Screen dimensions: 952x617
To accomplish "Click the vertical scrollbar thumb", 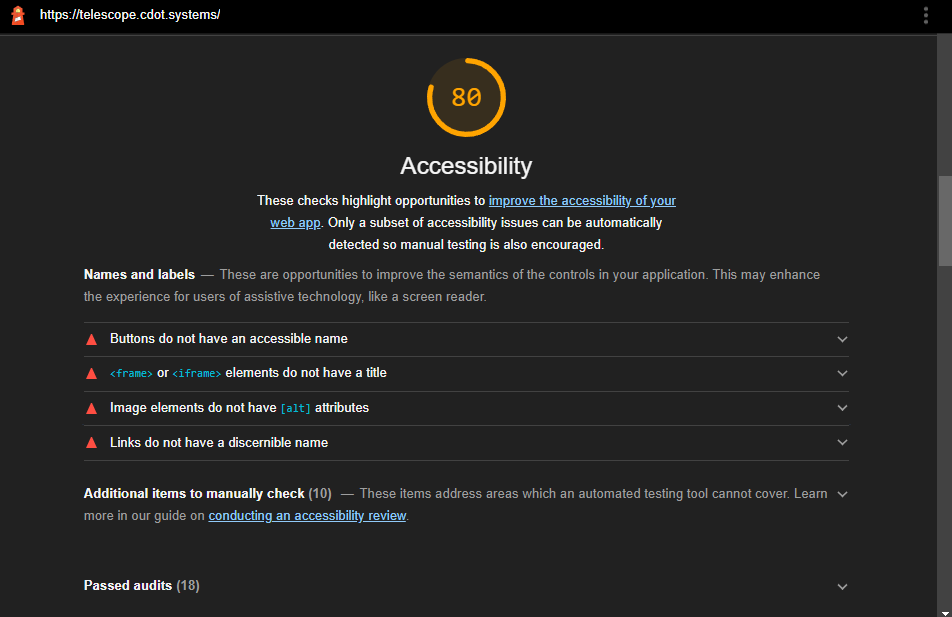I will click(x=944, y=215).
